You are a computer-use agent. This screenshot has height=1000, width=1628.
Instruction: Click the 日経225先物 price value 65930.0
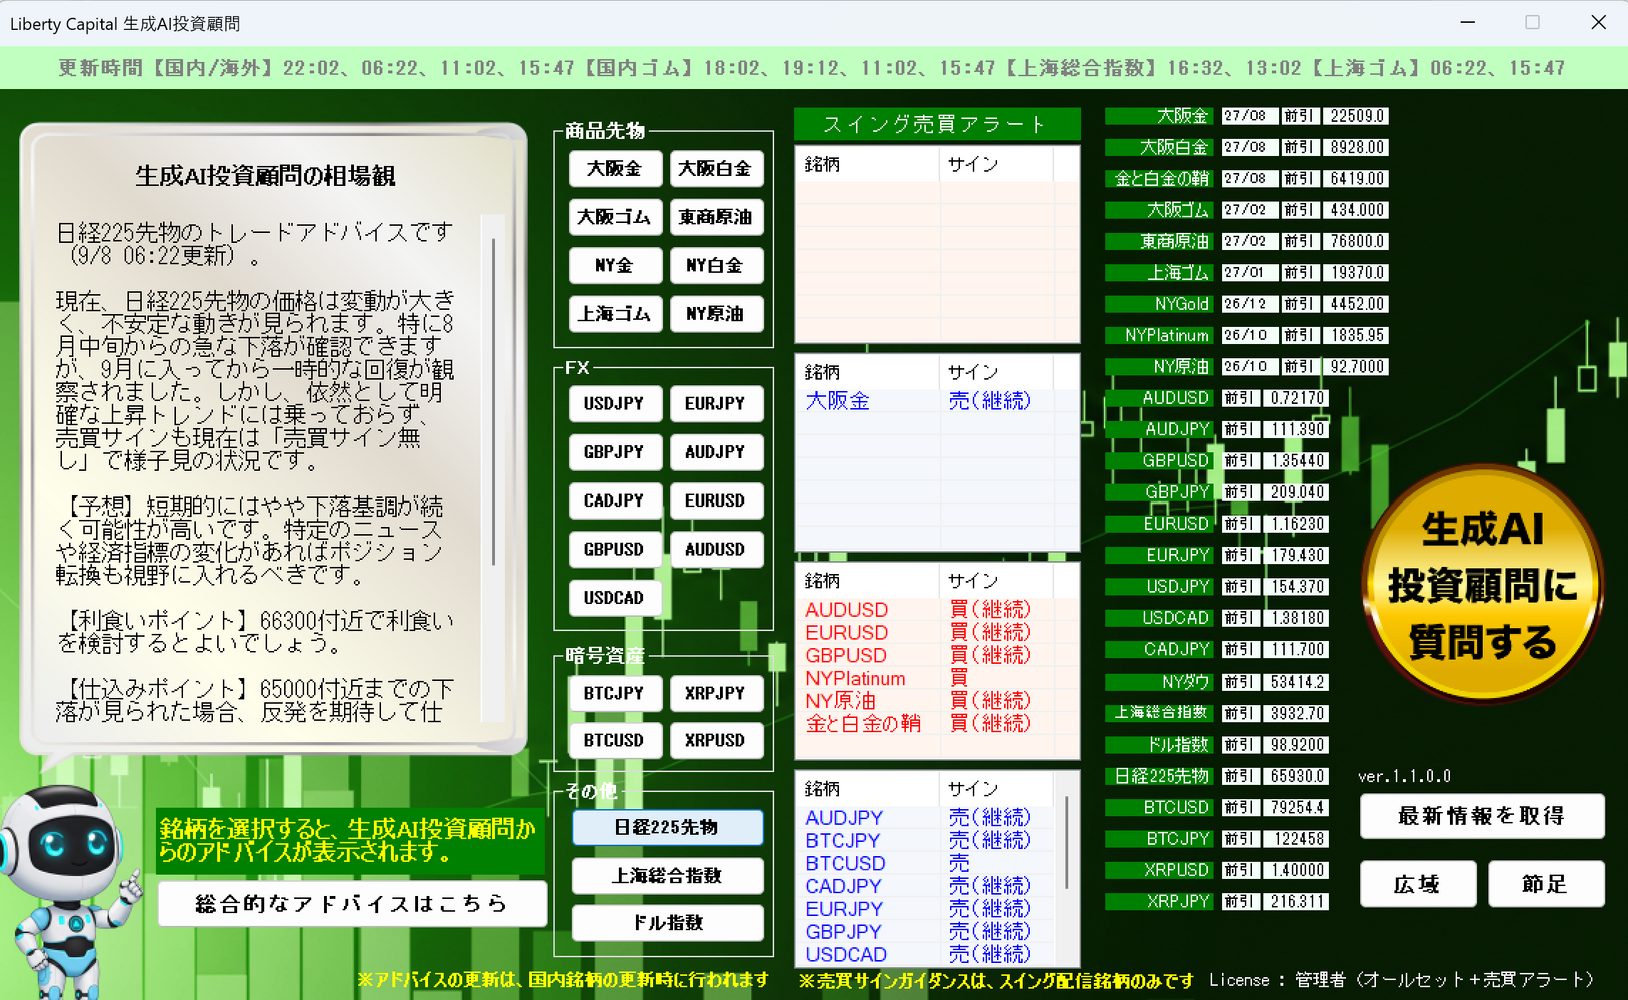(x=1297, y=776)
